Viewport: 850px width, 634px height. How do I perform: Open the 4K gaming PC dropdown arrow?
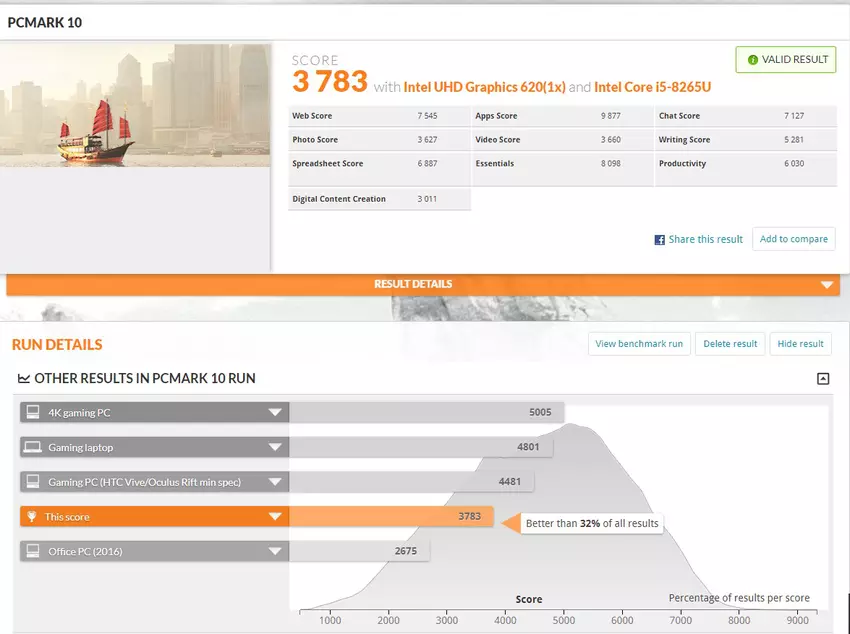274,412
